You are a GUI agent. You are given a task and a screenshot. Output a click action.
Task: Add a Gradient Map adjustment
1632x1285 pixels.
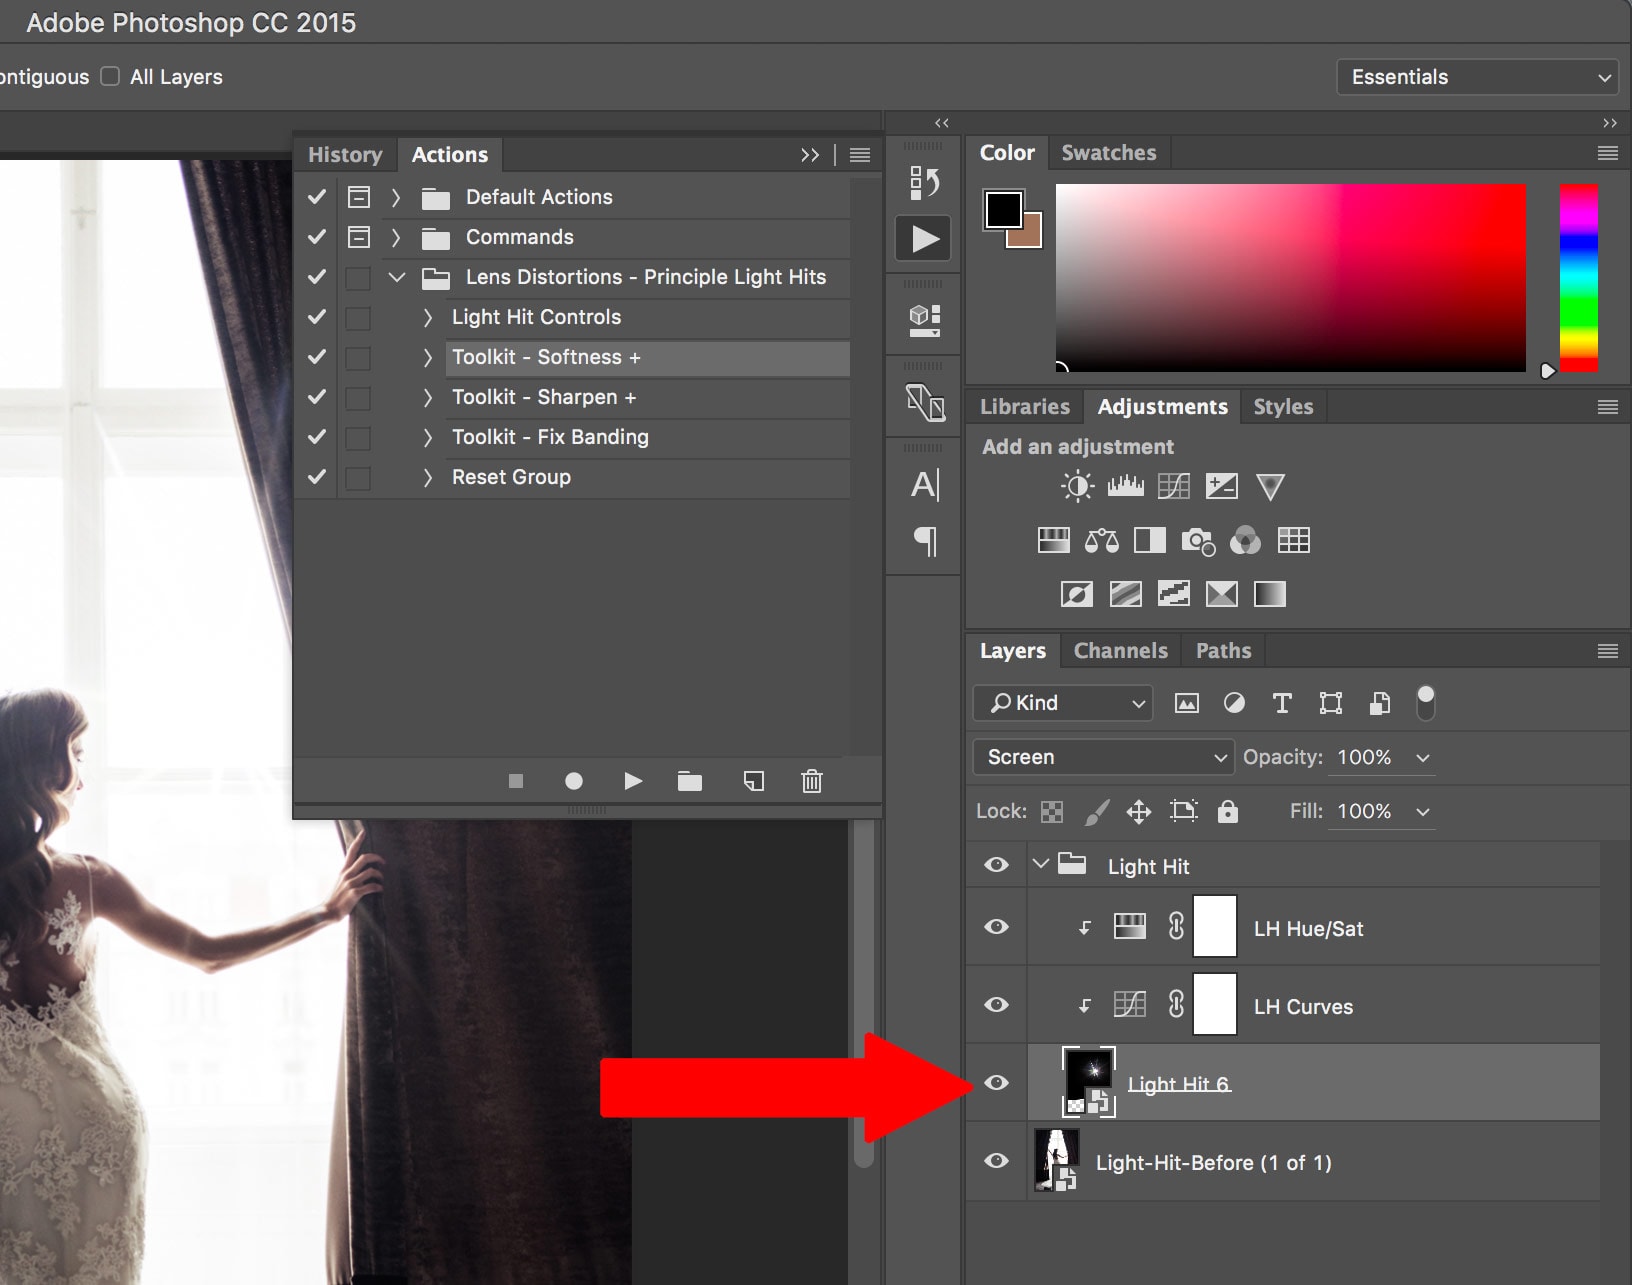point(1270,595)
